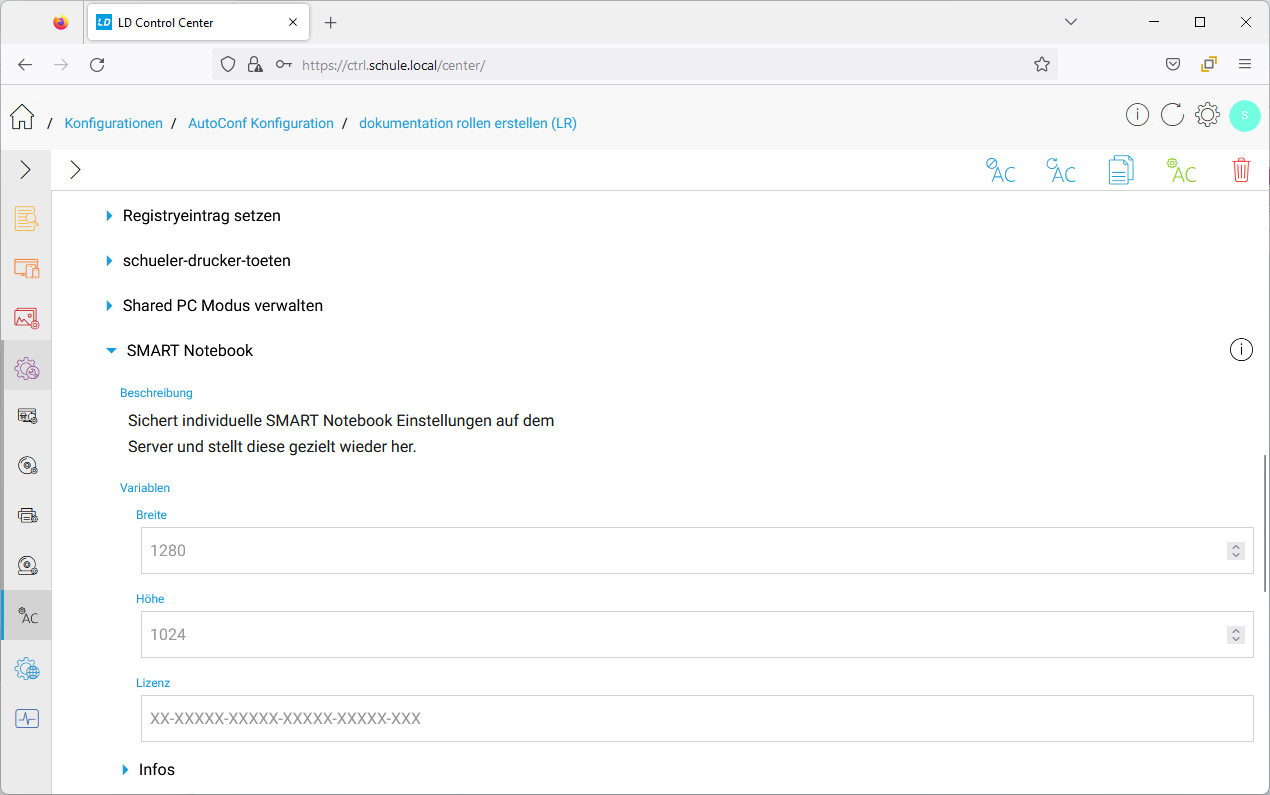
Task: Bookmark this page with the star icon
Action: pos(1042,64)
